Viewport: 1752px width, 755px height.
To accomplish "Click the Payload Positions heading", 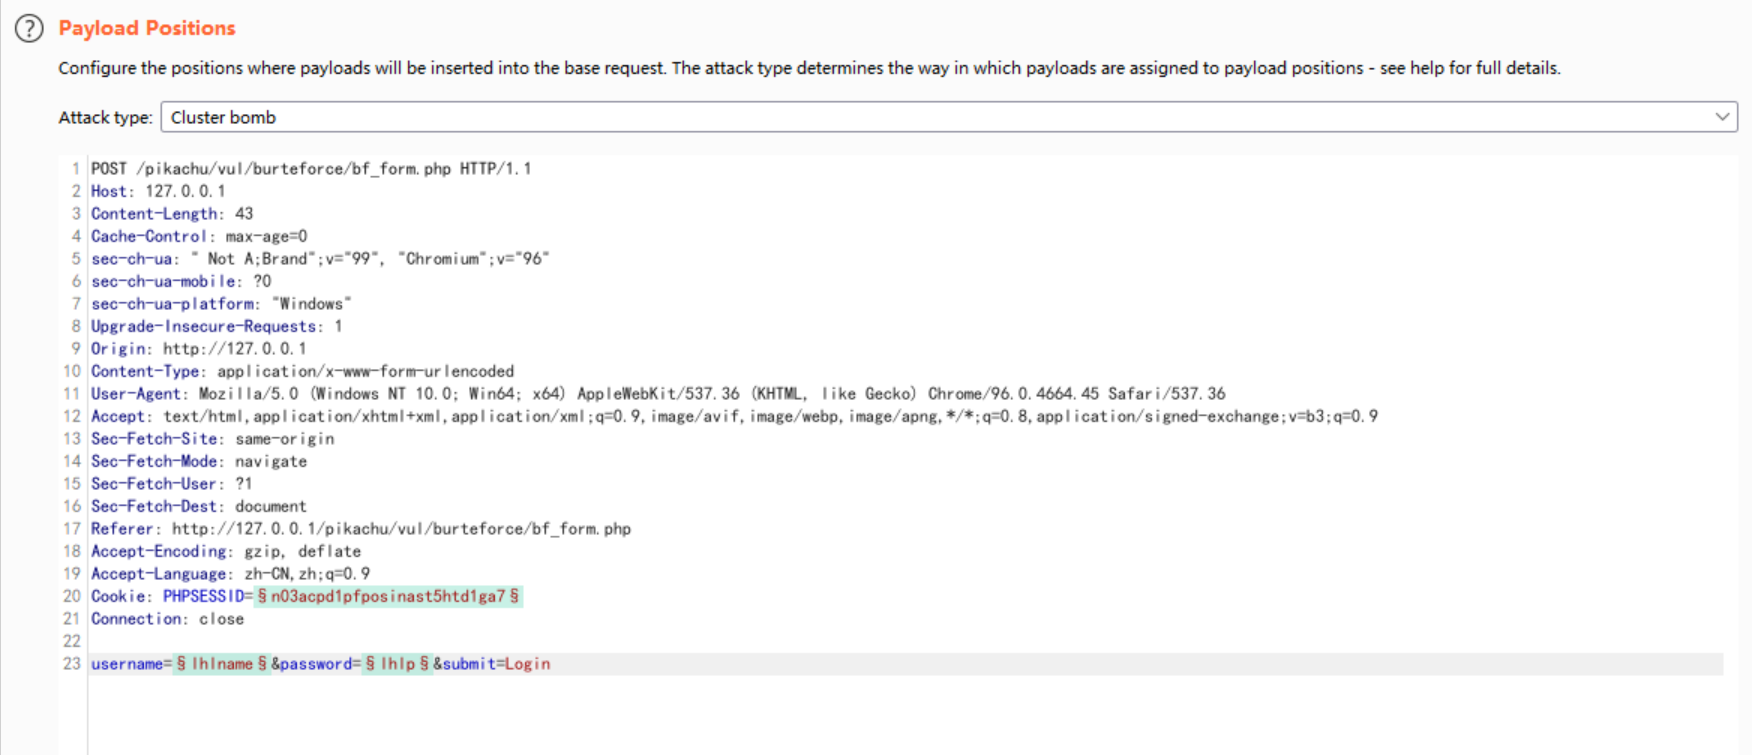I will (147, 28).
